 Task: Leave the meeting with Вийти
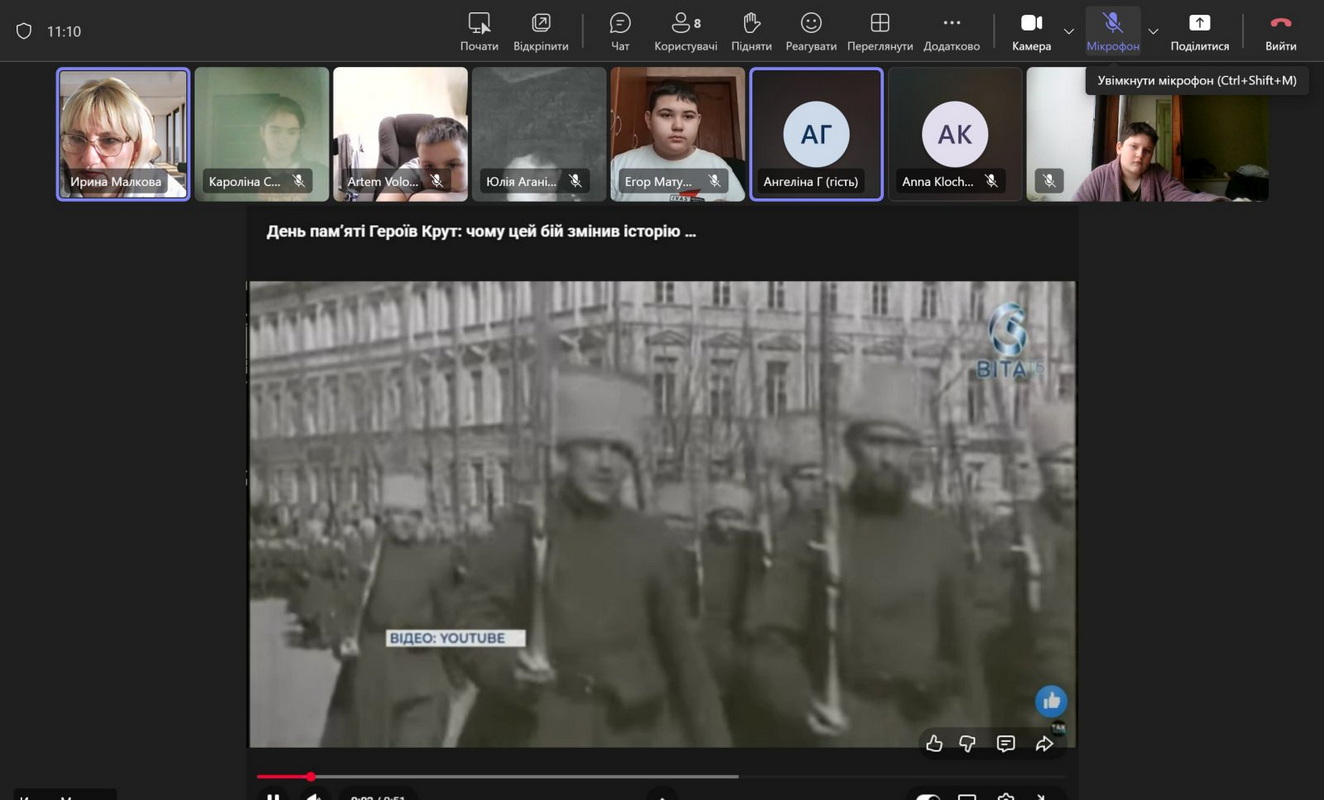tap(1280, 31)
